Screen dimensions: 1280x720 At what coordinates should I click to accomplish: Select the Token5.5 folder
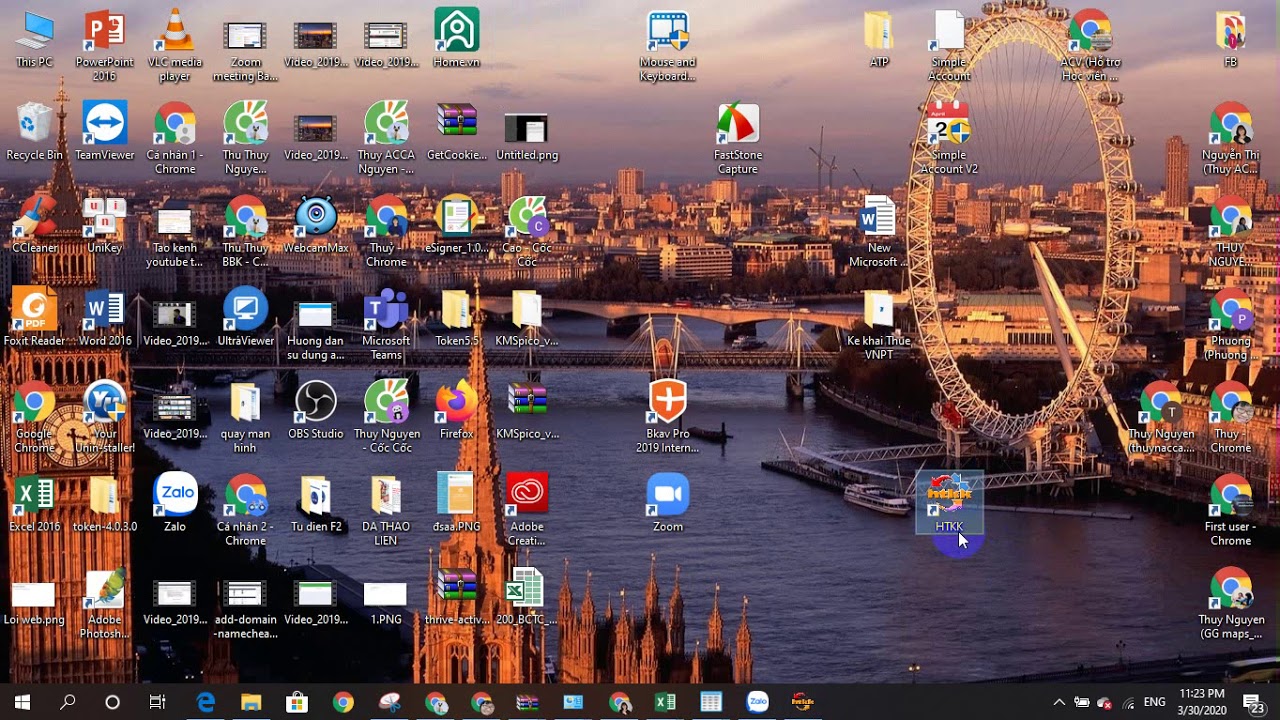(x=456, y=317)
